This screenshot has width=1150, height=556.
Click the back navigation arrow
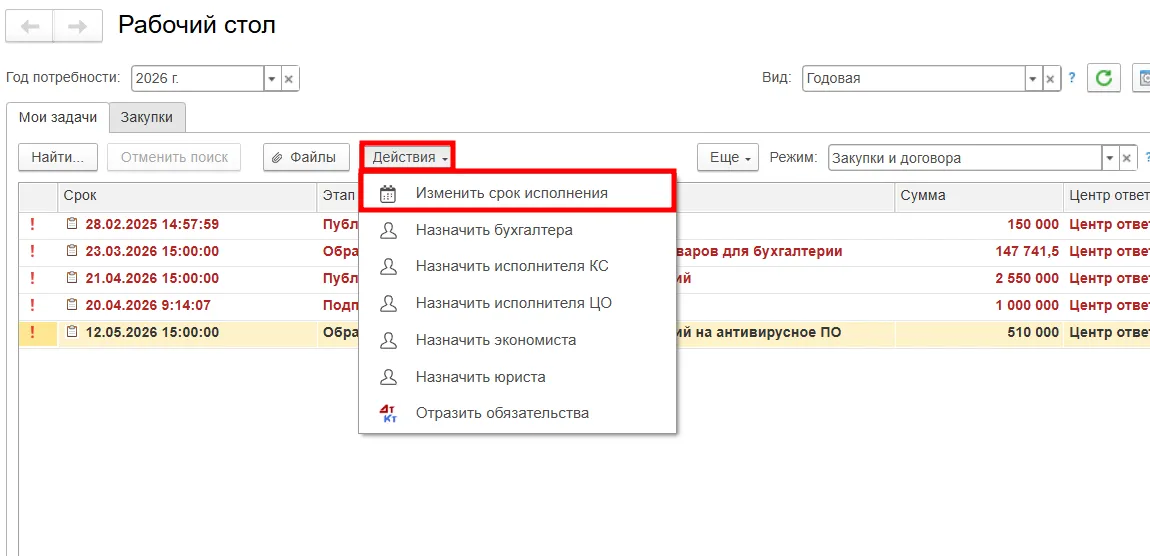click(x=29, y=27)
